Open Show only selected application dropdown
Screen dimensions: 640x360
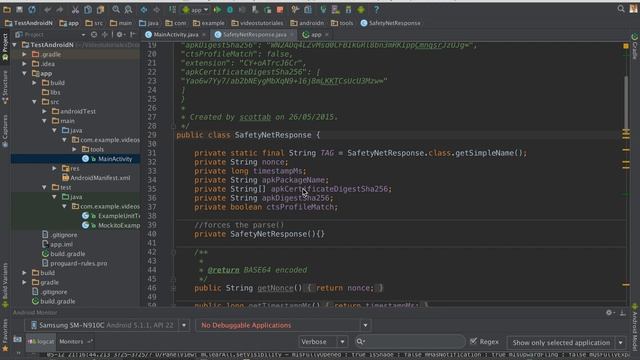tap(567, 342)
